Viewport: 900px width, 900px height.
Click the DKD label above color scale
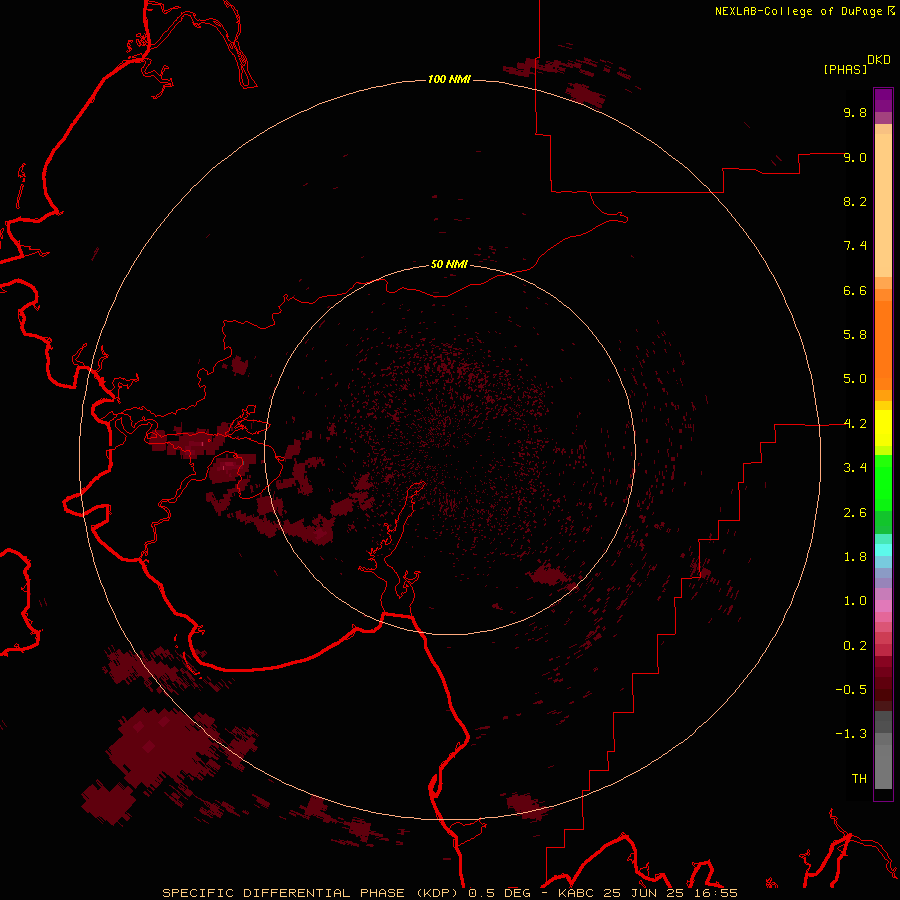click(x=879, y=60)
